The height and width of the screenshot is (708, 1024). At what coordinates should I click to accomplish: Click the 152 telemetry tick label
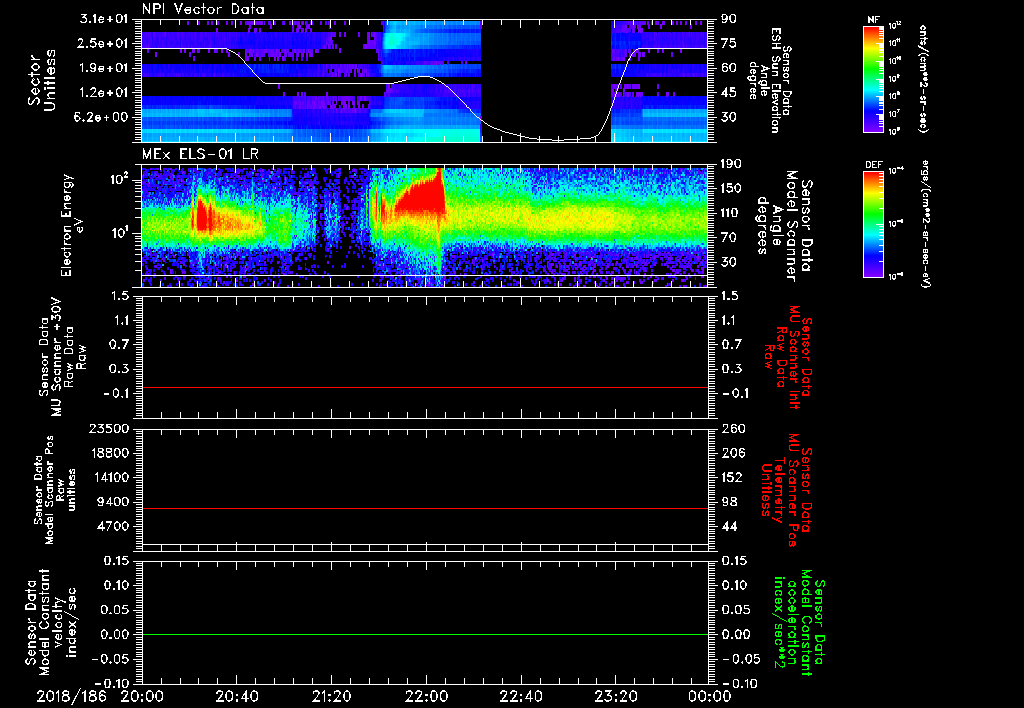pyautogui.click(x=732, y=477)
